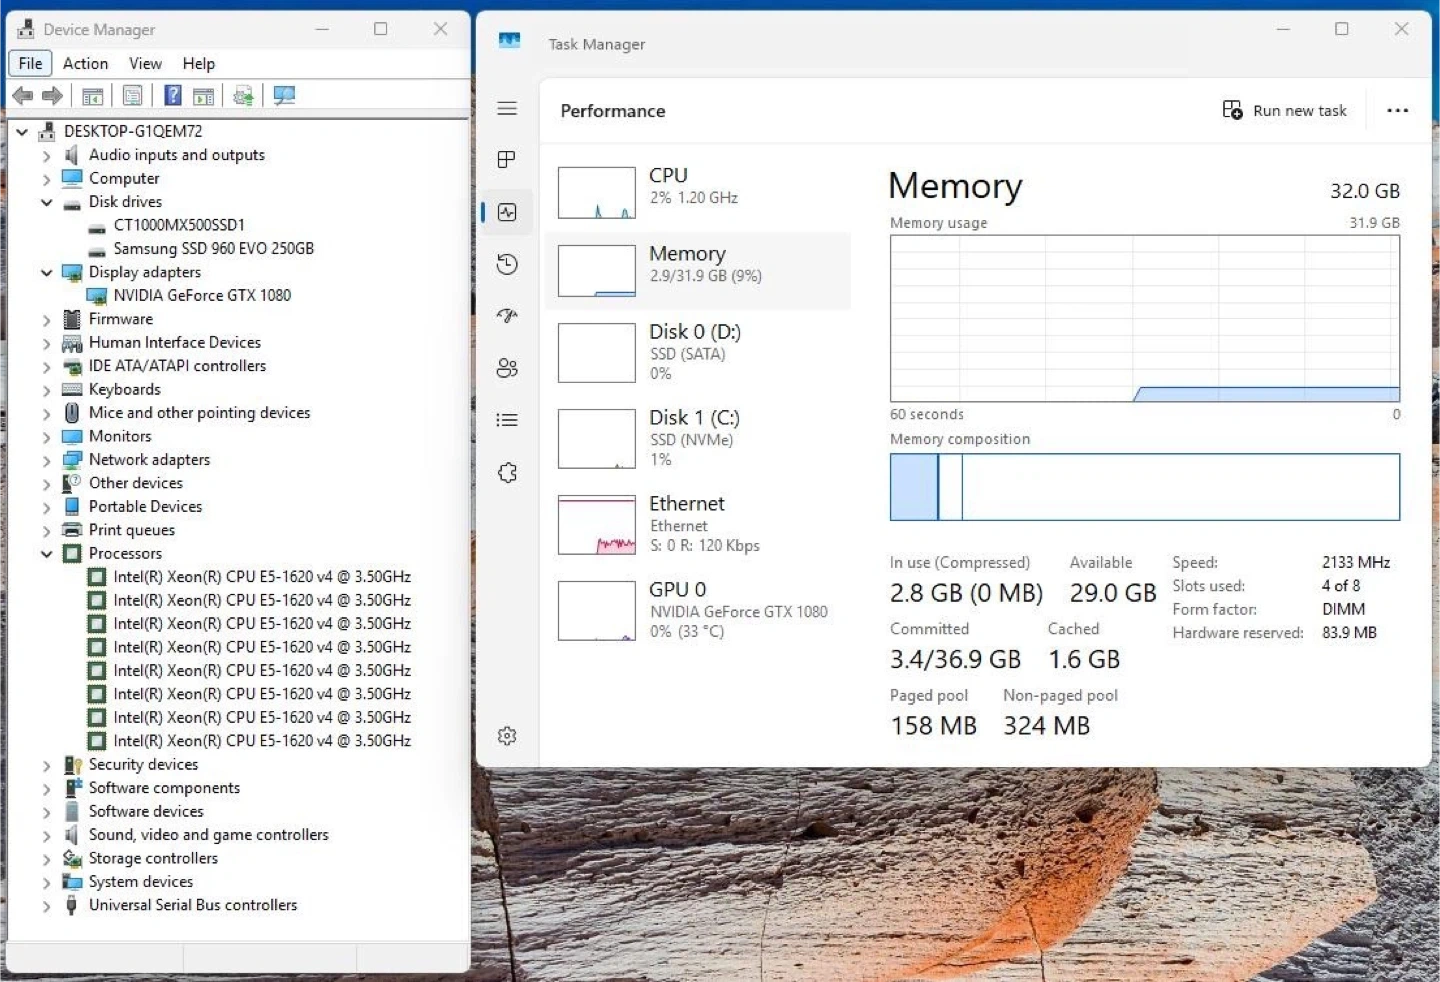The height and width of the screenshot is (982, 1440).
Task: Open Task Manager hamburger navigation menu
Action: (x=507, y=108)
